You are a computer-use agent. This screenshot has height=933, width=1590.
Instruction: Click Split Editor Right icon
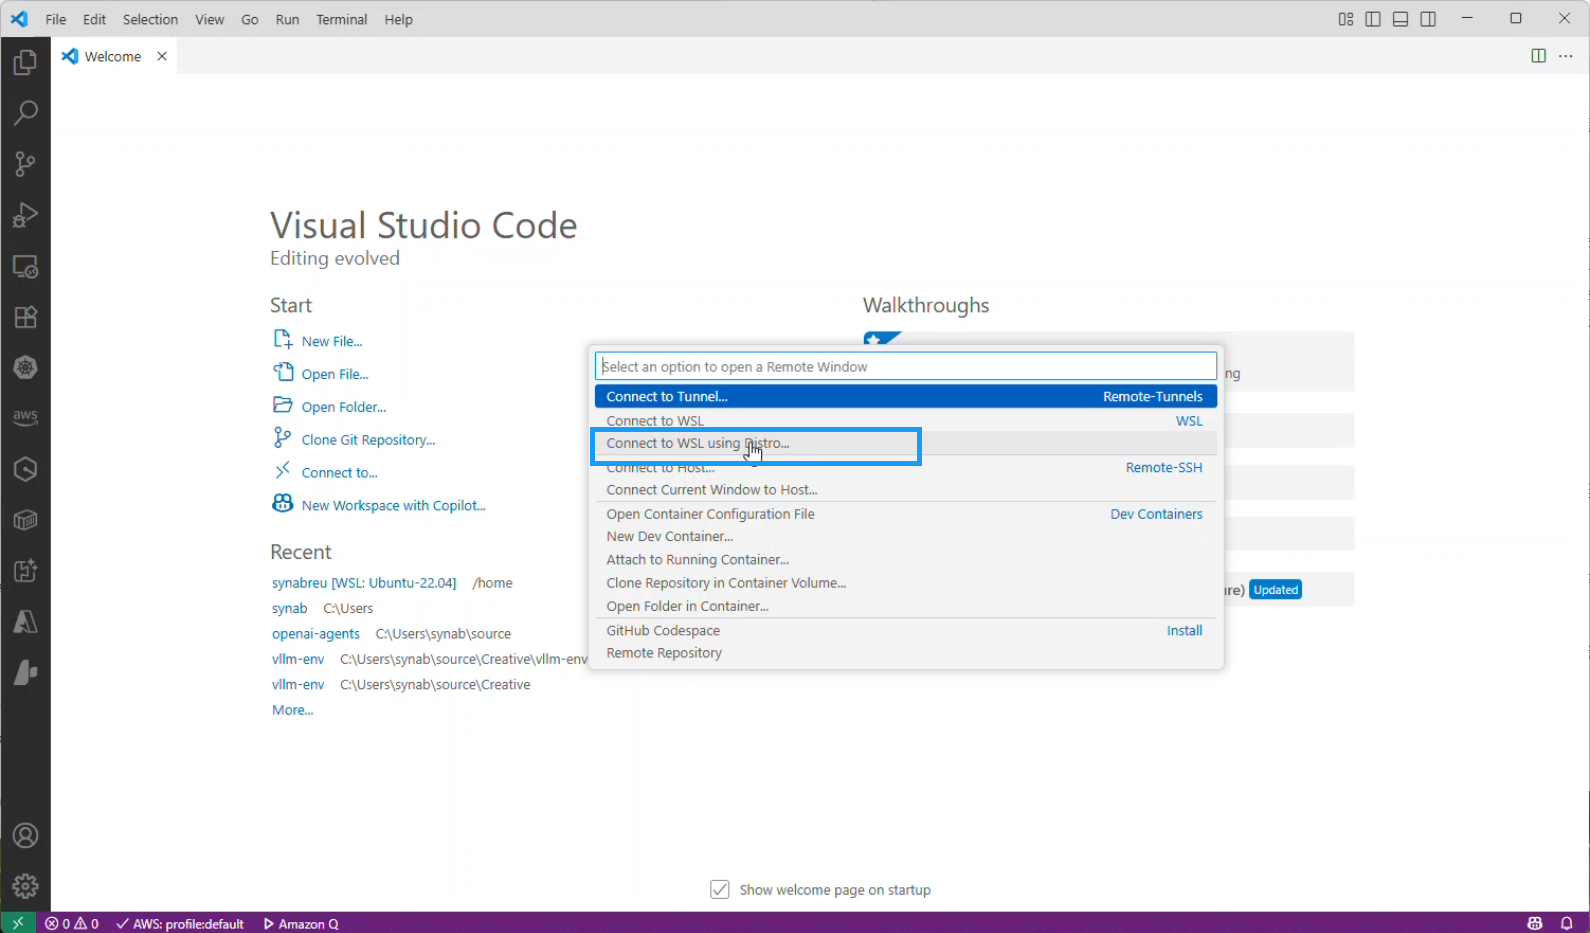click(1539, 56)
